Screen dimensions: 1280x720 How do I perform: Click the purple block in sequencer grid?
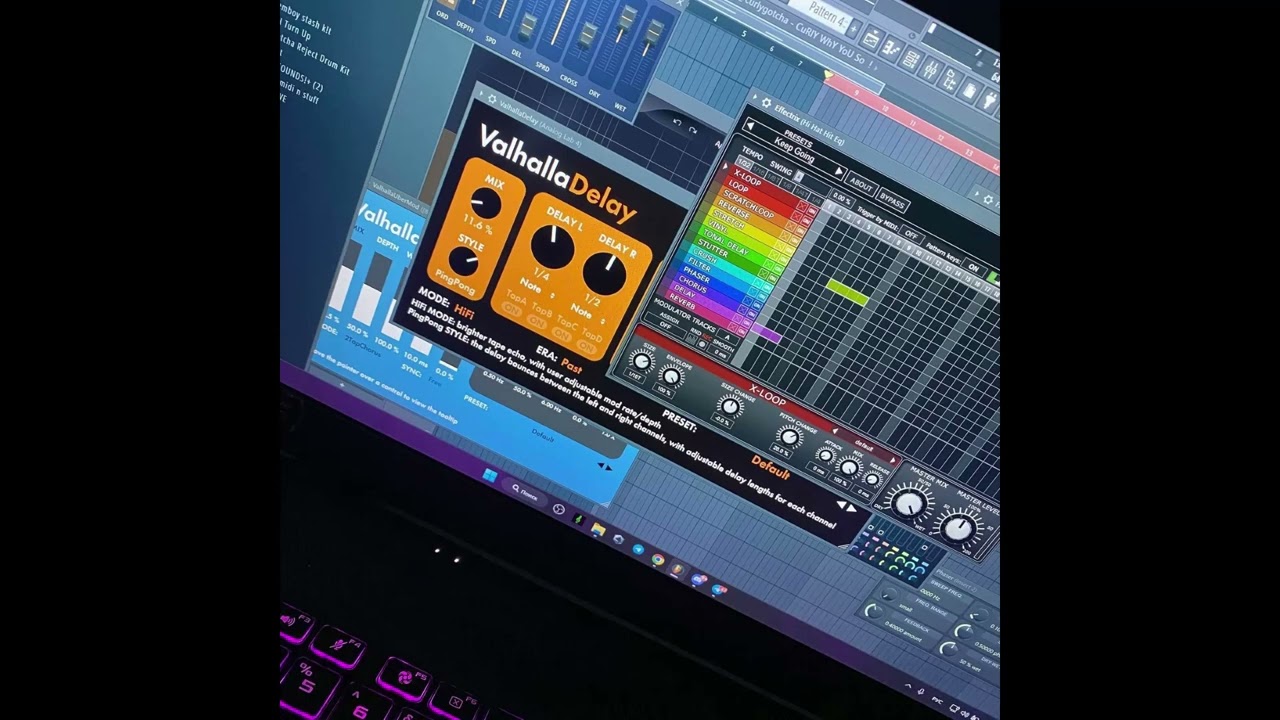(766, 333)
